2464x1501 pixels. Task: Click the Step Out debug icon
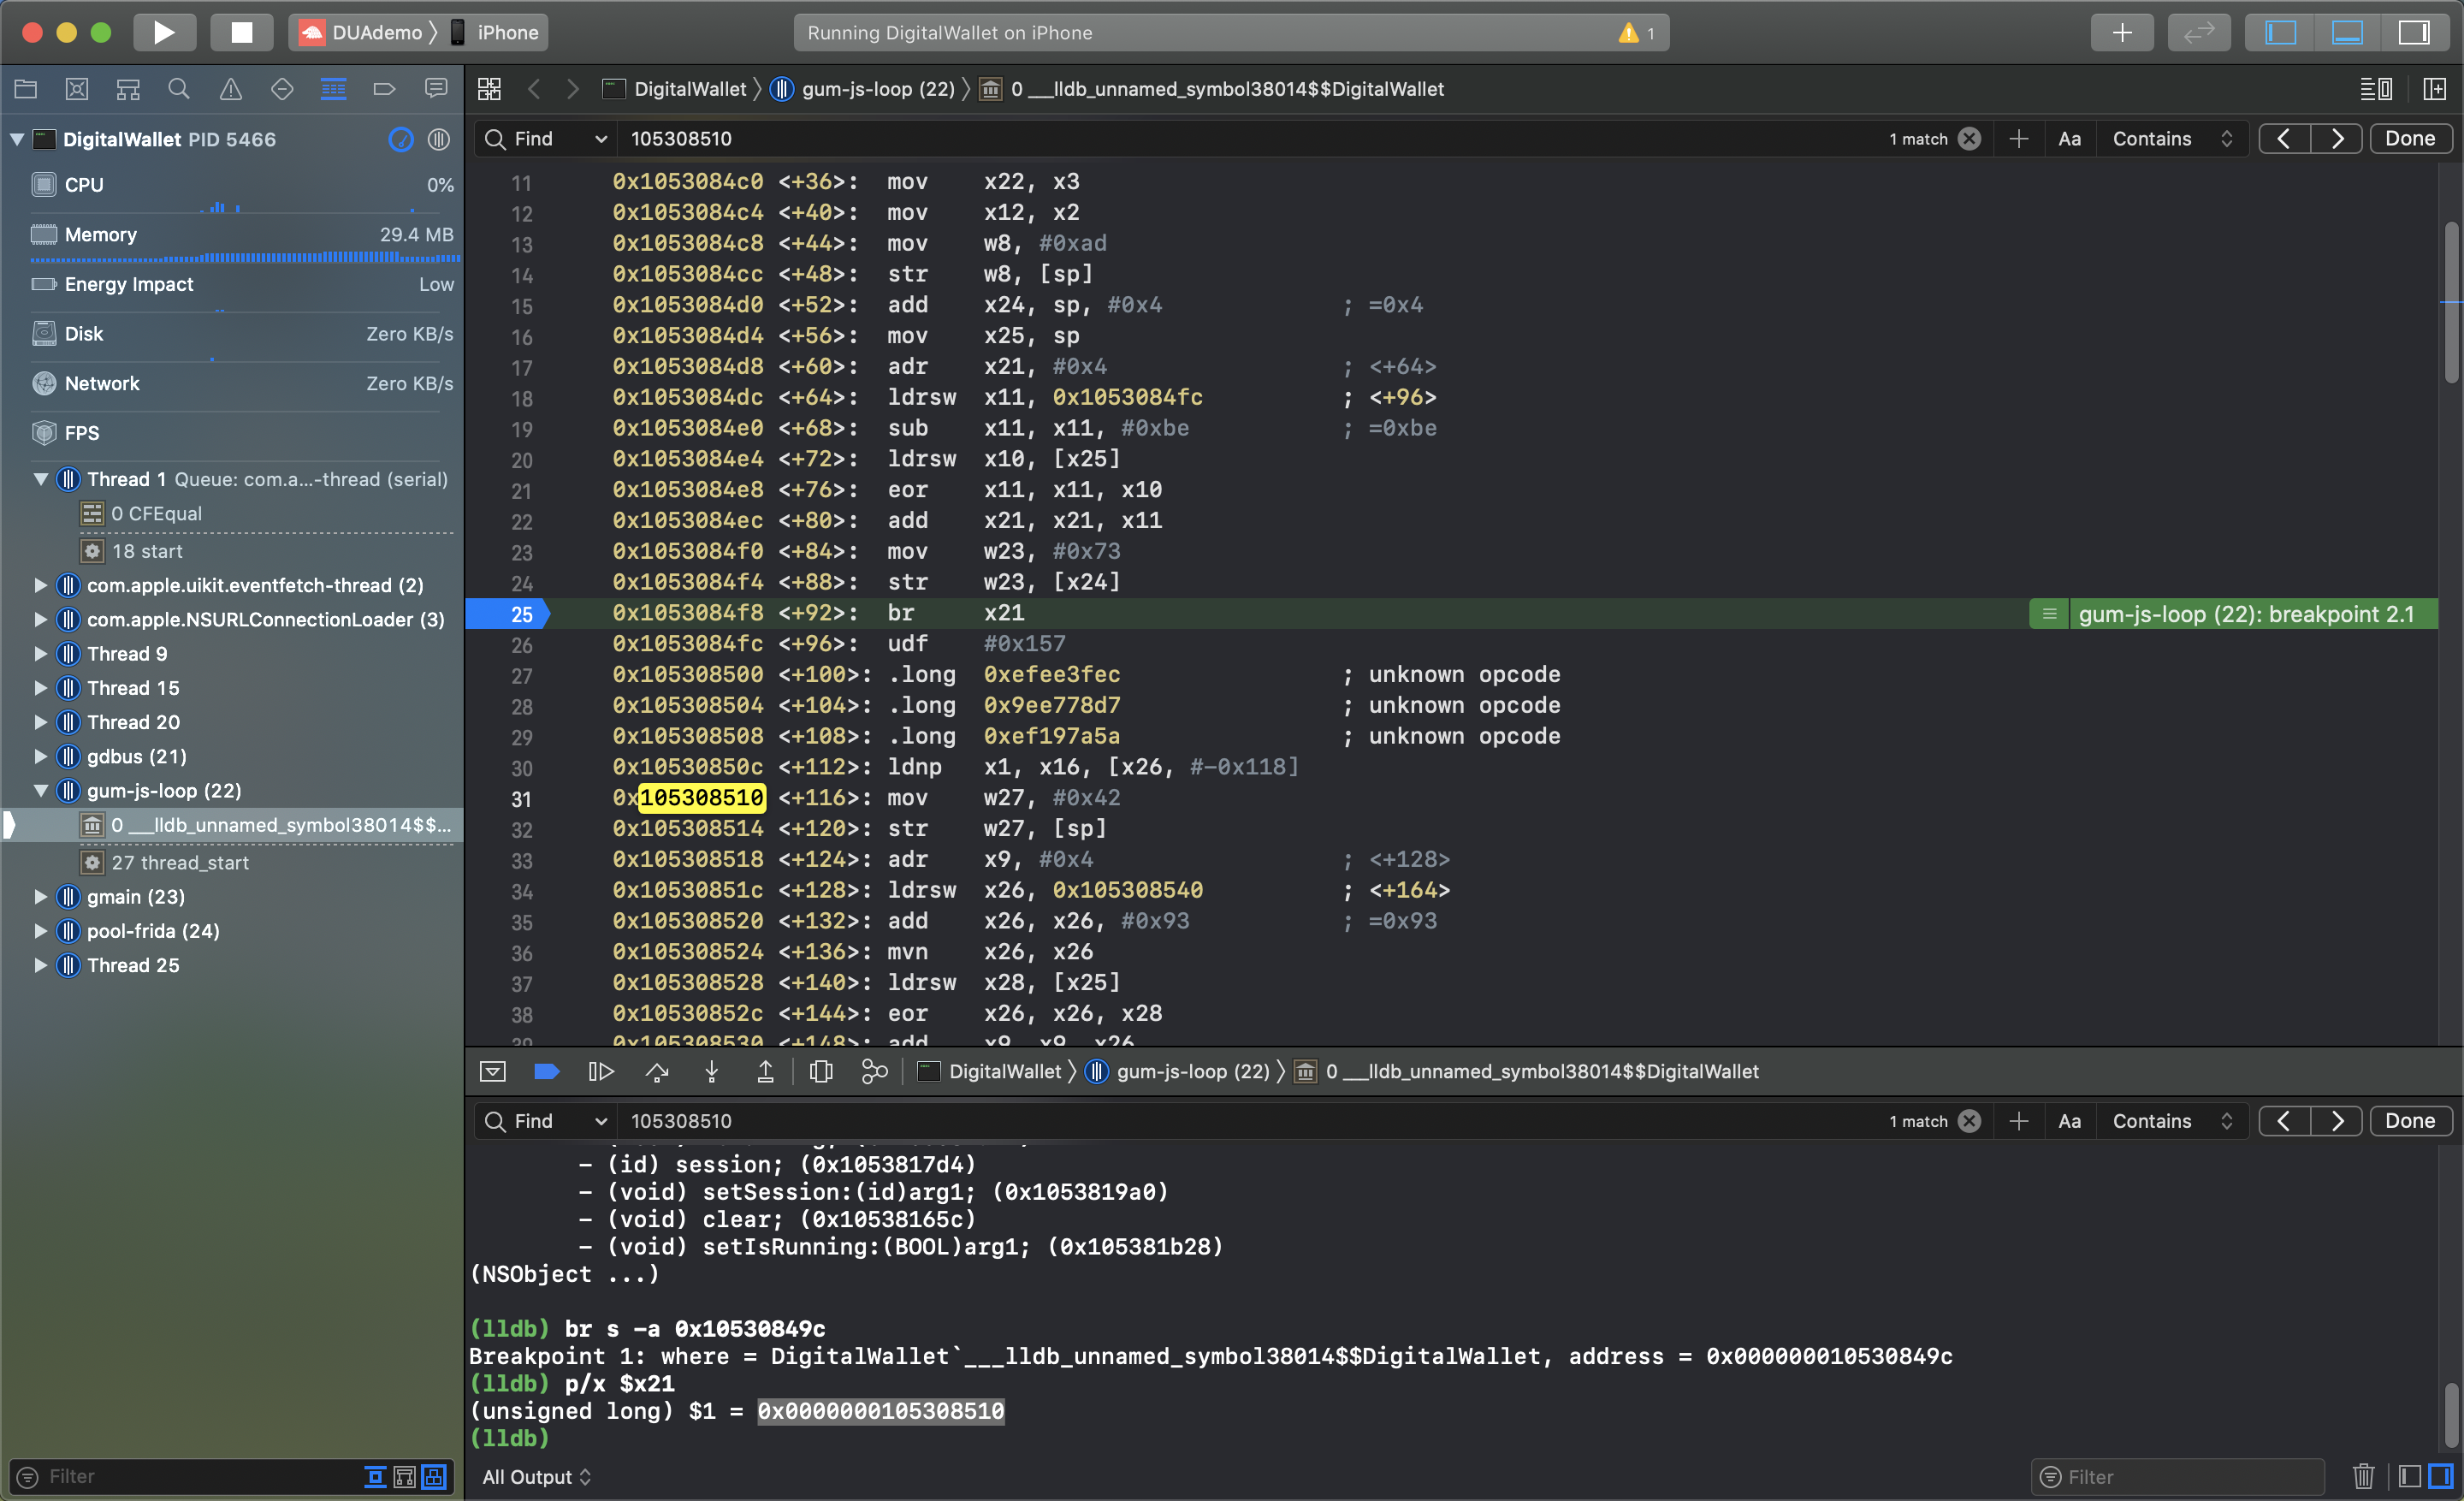(x=765, y=1072)
